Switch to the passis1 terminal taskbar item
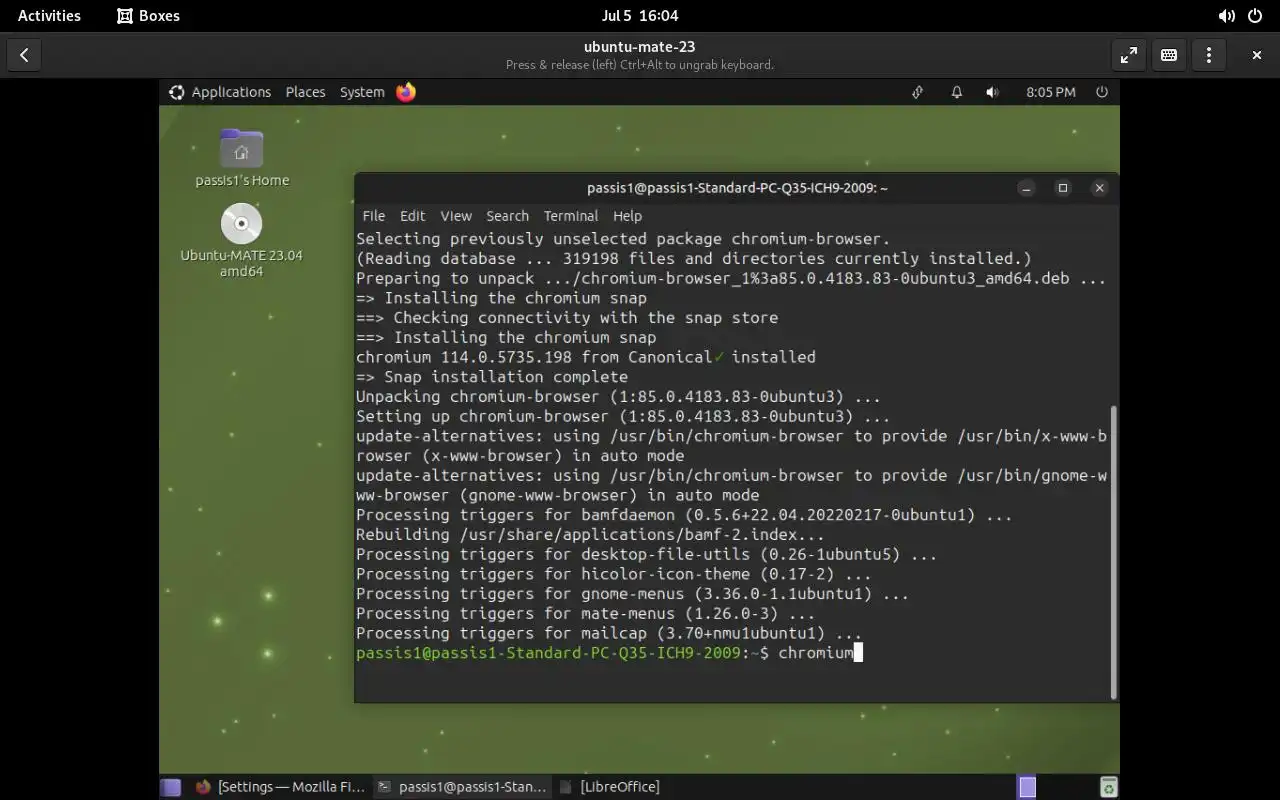This screenshot has height=800, width=1280. click(x=462, y=787)
